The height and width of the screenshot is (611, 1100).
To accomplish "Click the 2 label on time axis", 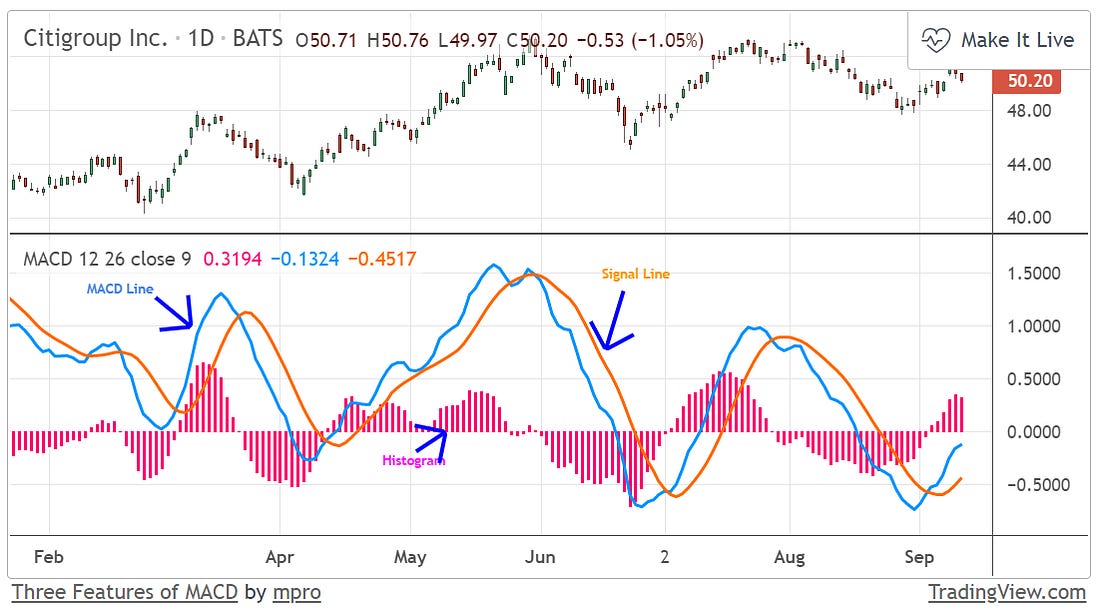I will pos(664,557).
